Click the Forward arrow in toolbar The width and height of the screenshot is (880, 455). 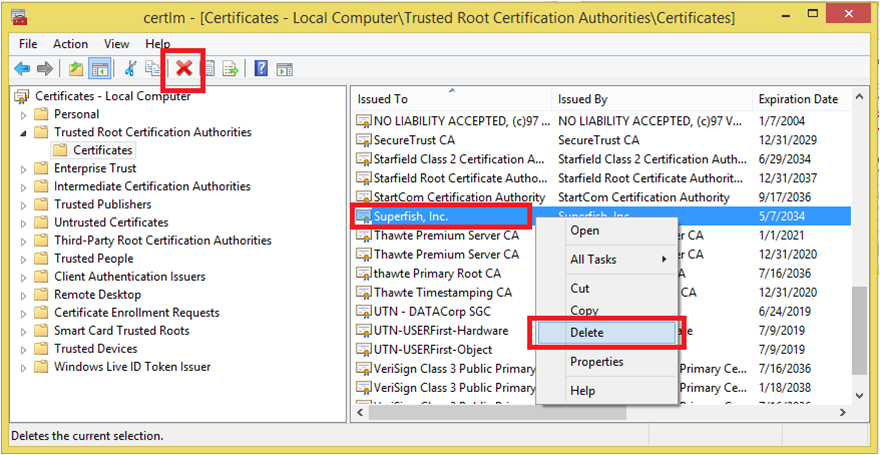(x=44, y=69)
